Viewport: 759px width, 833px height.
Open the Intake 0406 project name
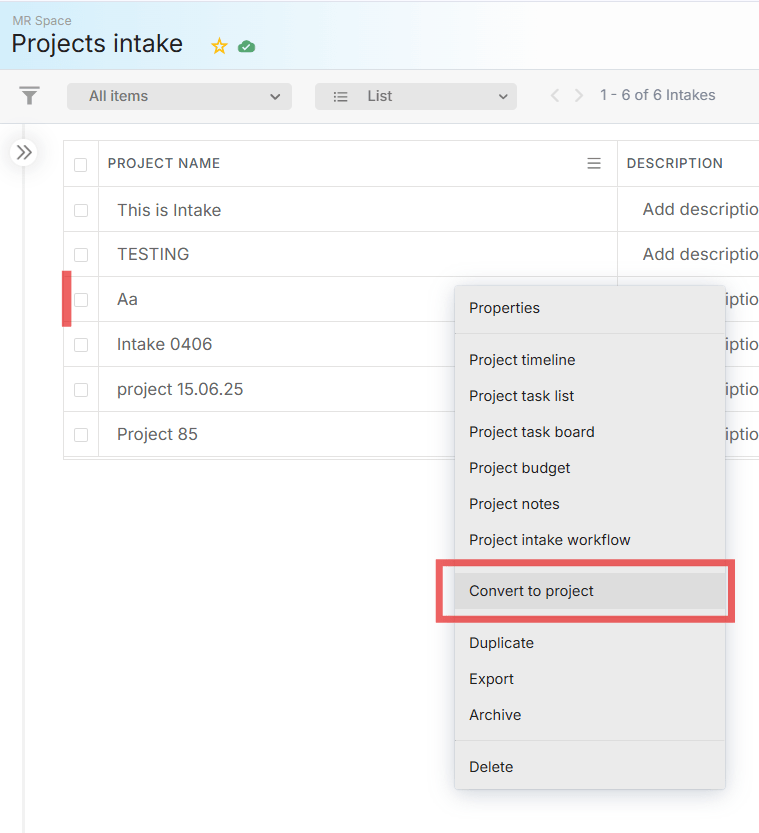point(165,344)
